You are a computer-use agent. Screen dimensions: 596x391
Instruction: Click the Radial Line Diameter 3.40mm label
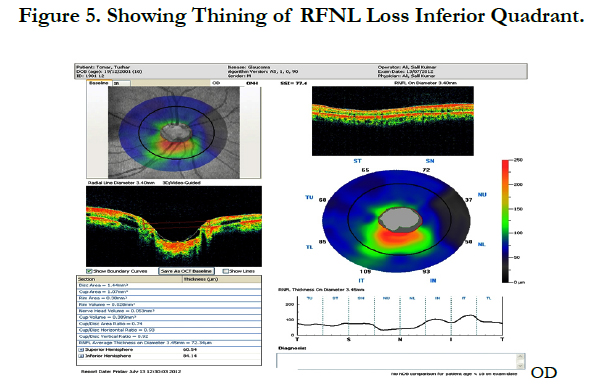click(x=121, y=183)
